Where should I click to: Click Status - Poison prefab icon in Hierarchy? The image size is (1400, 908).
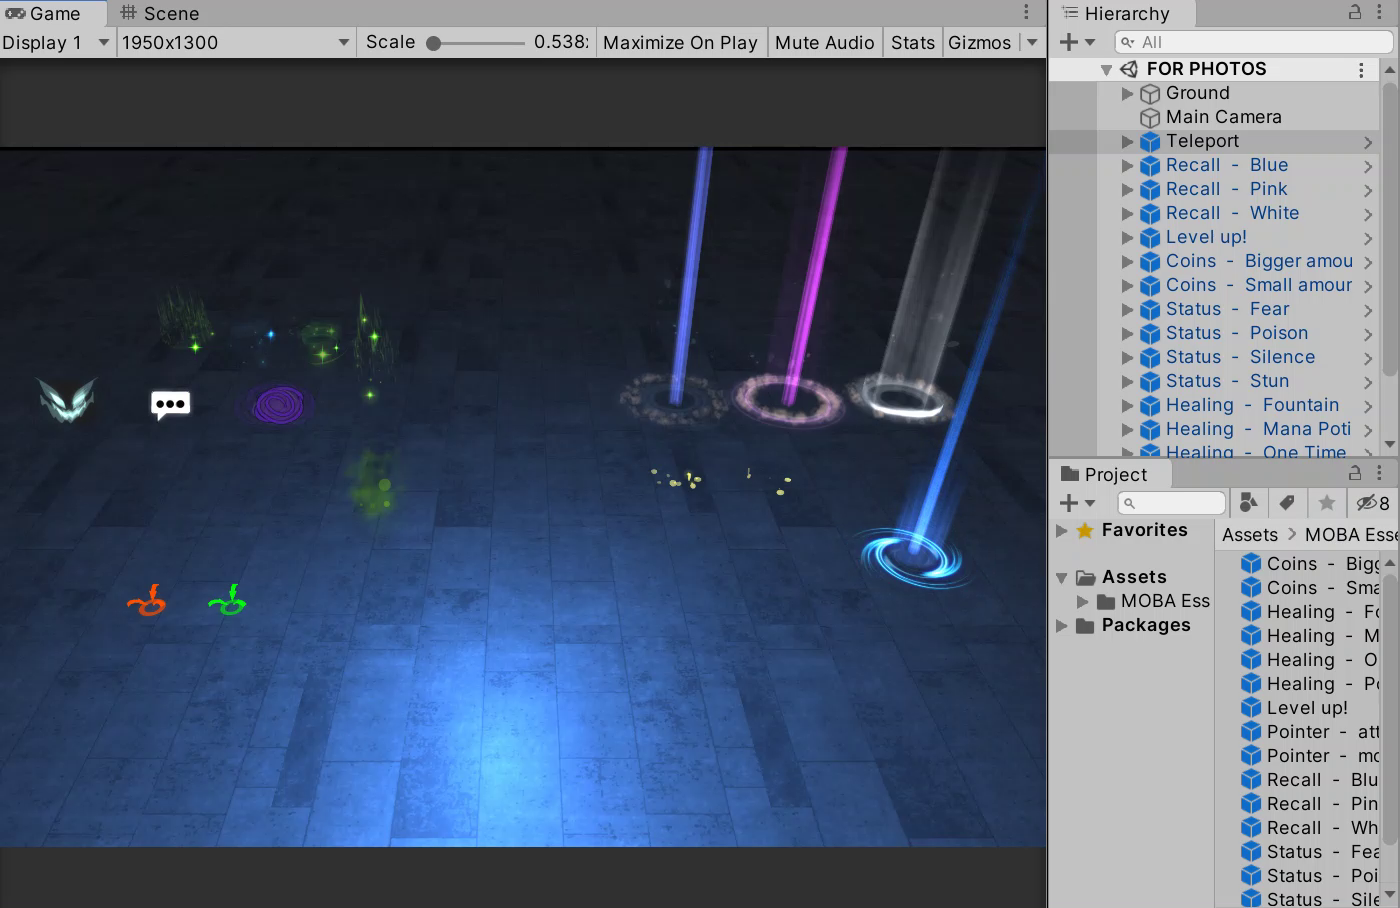coord(1150,334)
